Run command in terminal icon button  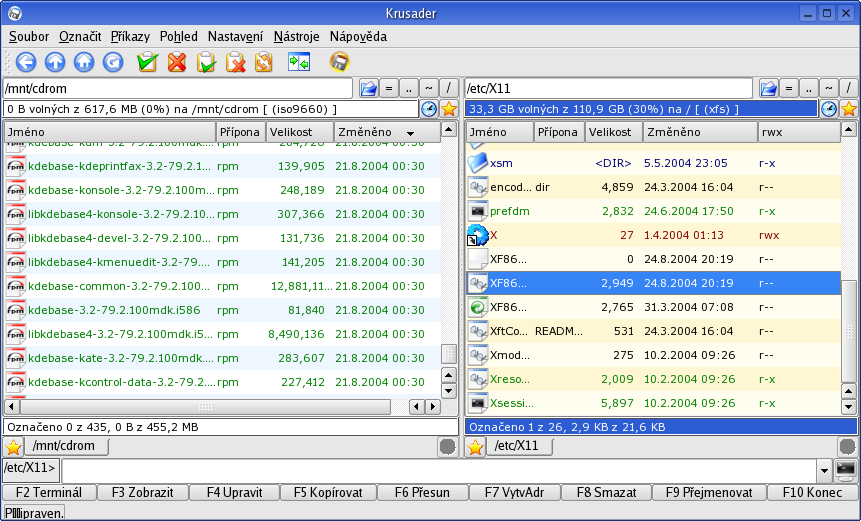click(846, 470)
